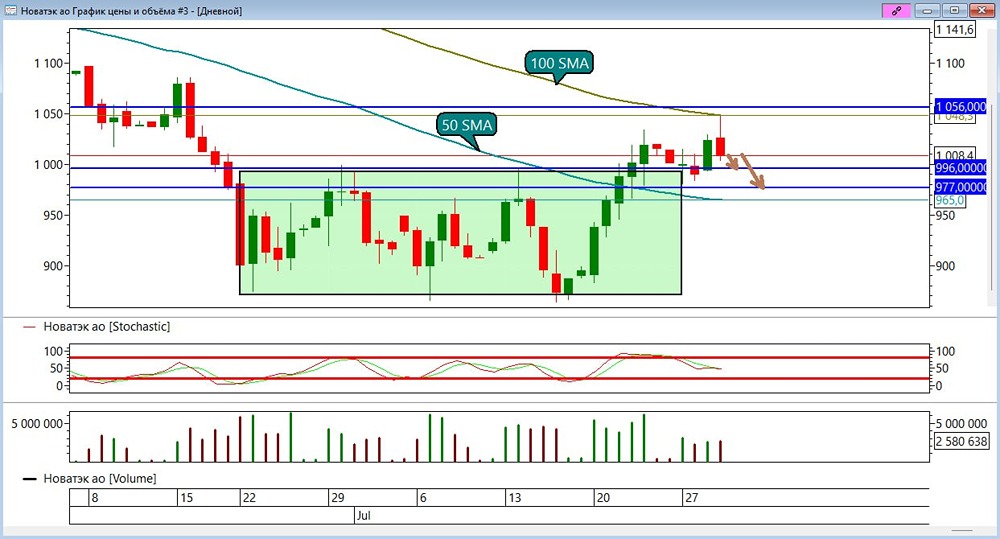Screen dimensions: 1000x539
Task: Click the chart window icon in title bar
Action: (10, 11)
